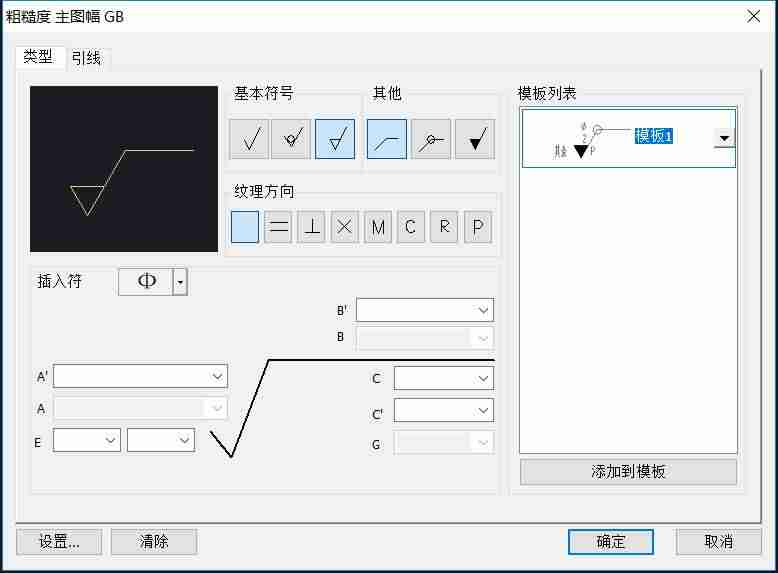This screenshot has height=573, width=778.
Task: Select the filled triangle symbol under 其他
Action: (475, 139)
